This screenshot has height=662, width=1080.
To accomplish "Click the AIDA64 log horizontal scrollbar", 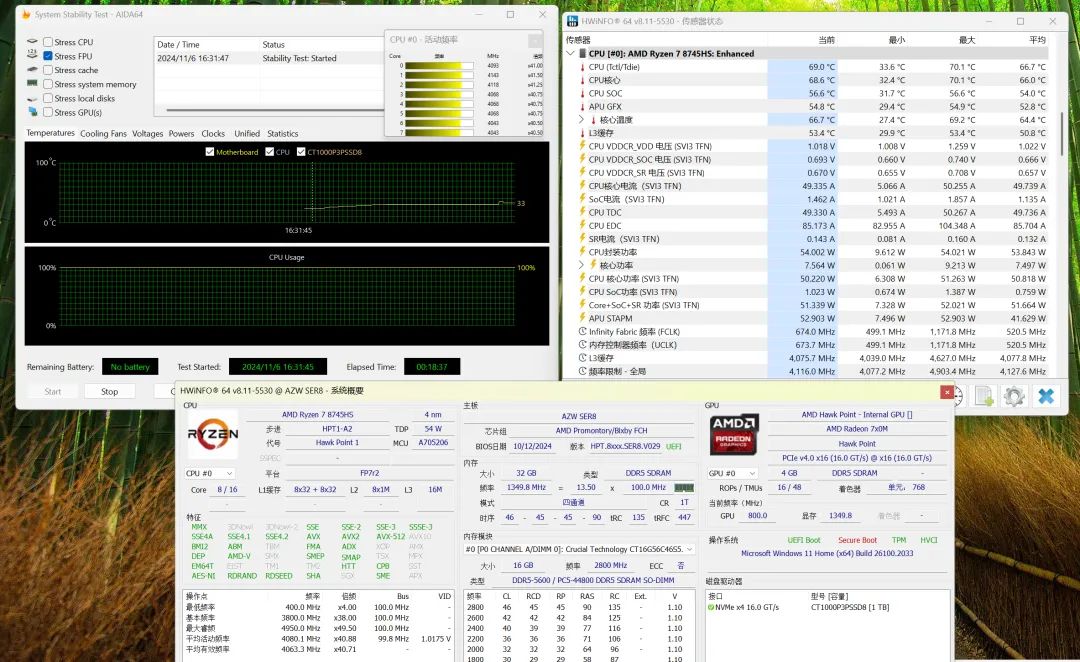I will tap(274, 110).
